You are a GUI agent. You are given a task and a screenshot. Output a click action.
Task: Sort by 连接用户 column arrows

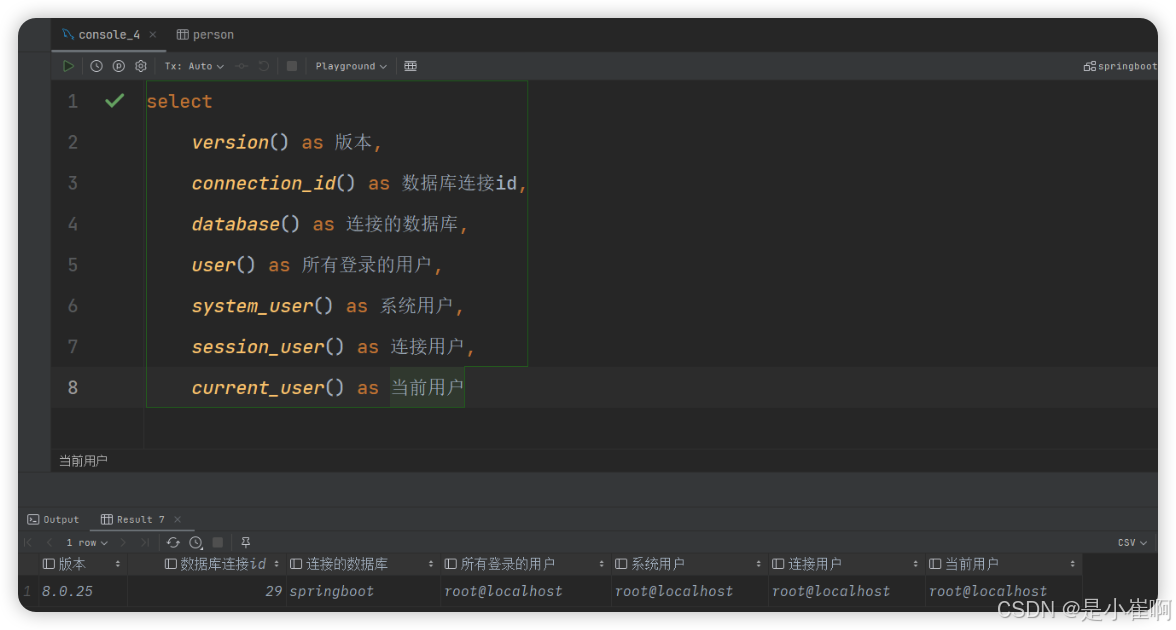tap(916, 564)
